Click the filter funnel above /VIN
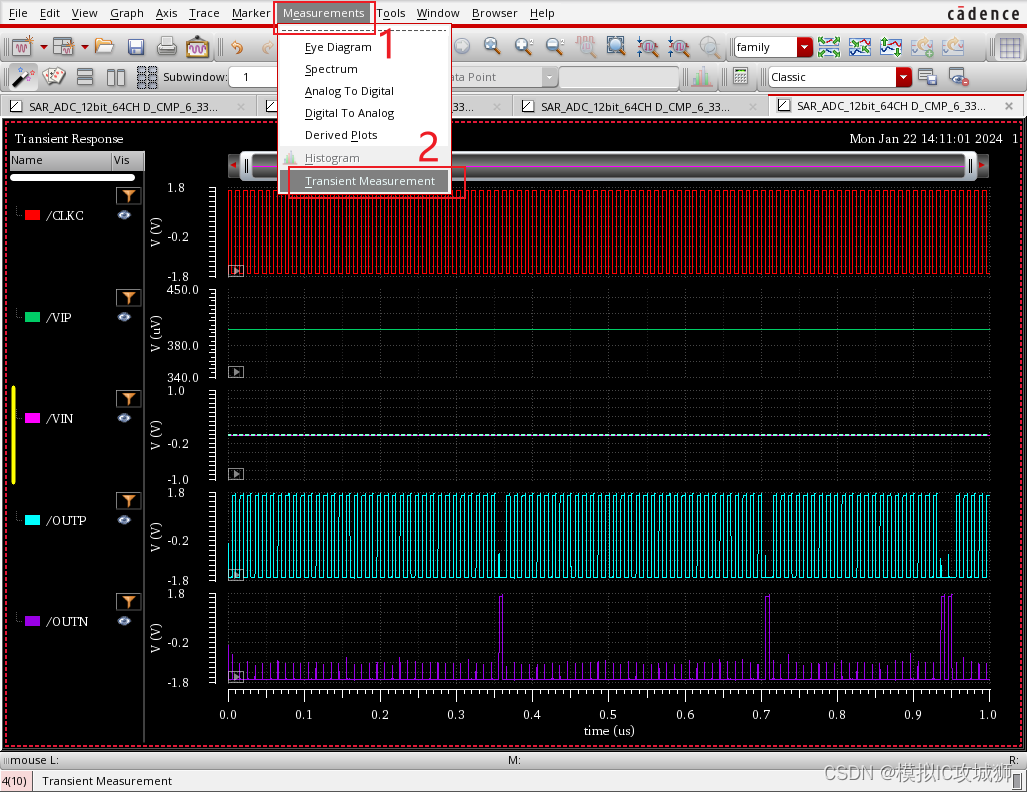Screen dimensions: 1027x792 (x=128, y=398)
